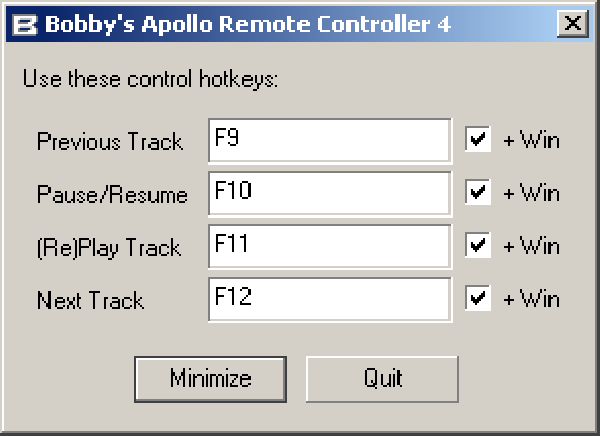Image resolution: width=600 pixels, height=436 pixels.
Task: Click the "Next Track" text label
Action: click(x=90, y=300)
